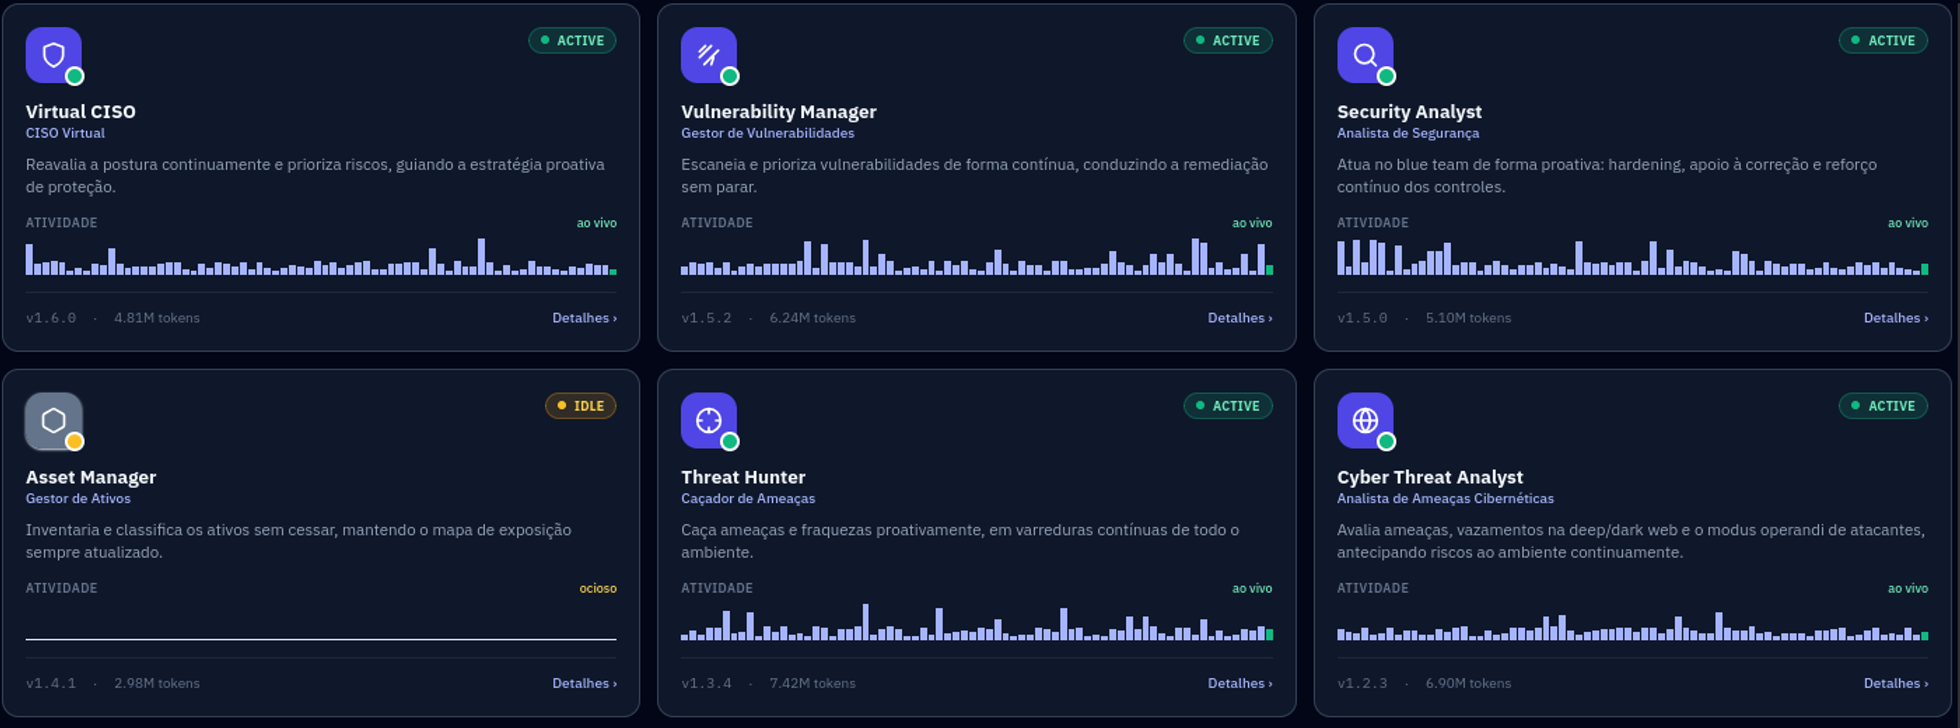
Task: Click the "v1.2.3" version text
Action: (1362, 684)
